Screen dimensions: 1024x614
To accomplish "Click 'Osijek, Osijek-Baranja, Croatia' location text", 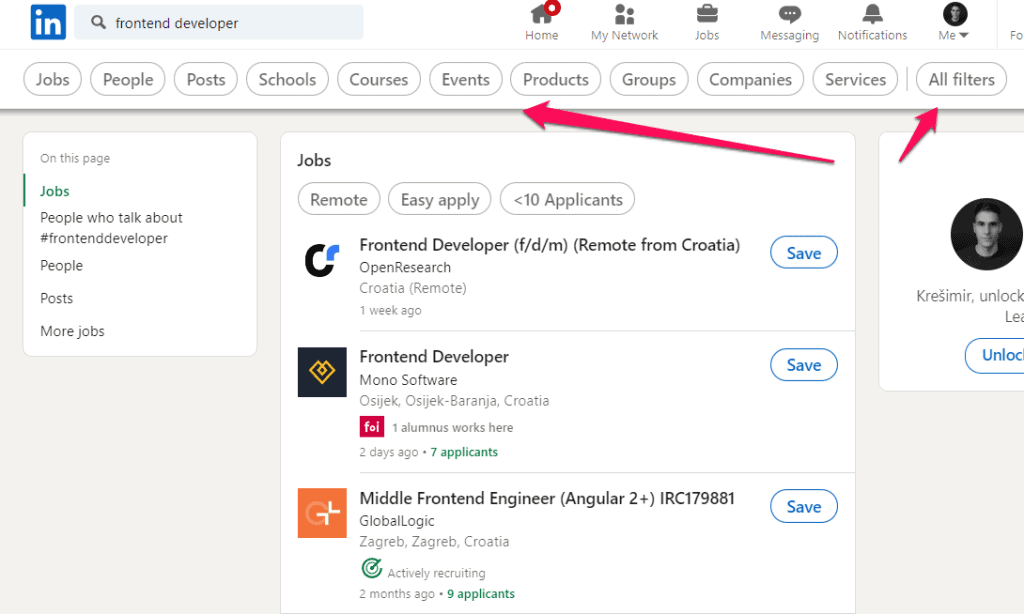I will click(x=455, y=400).
